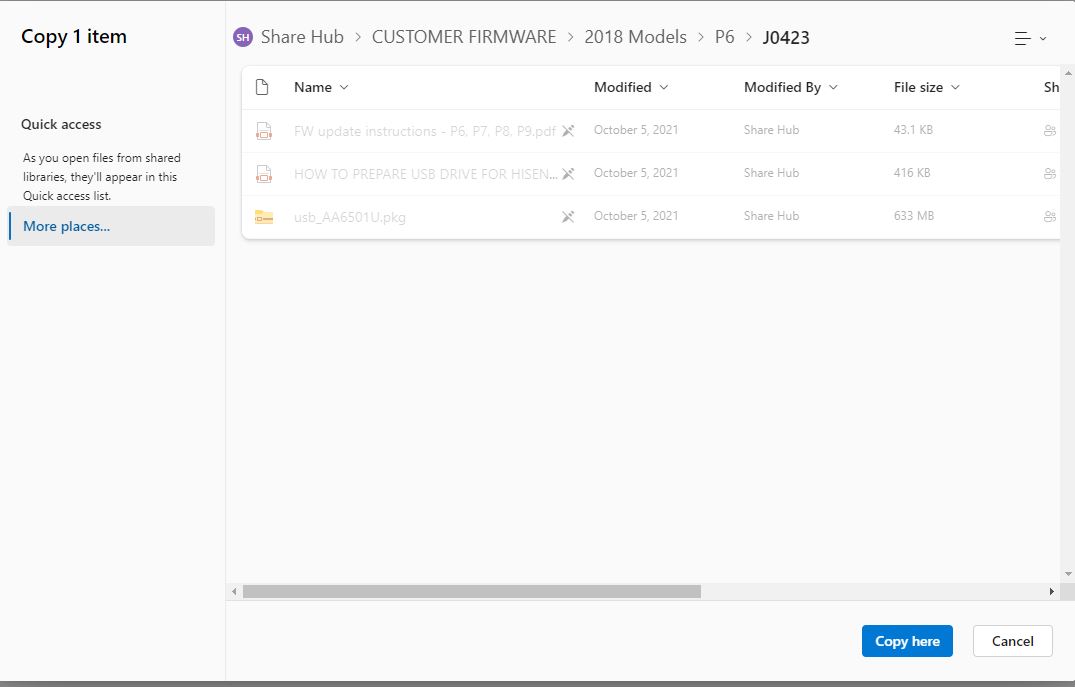Go to CUSTOMER FIRMWARE in breadcrumb
1075x687 pixels.
(x=463, y=37)
